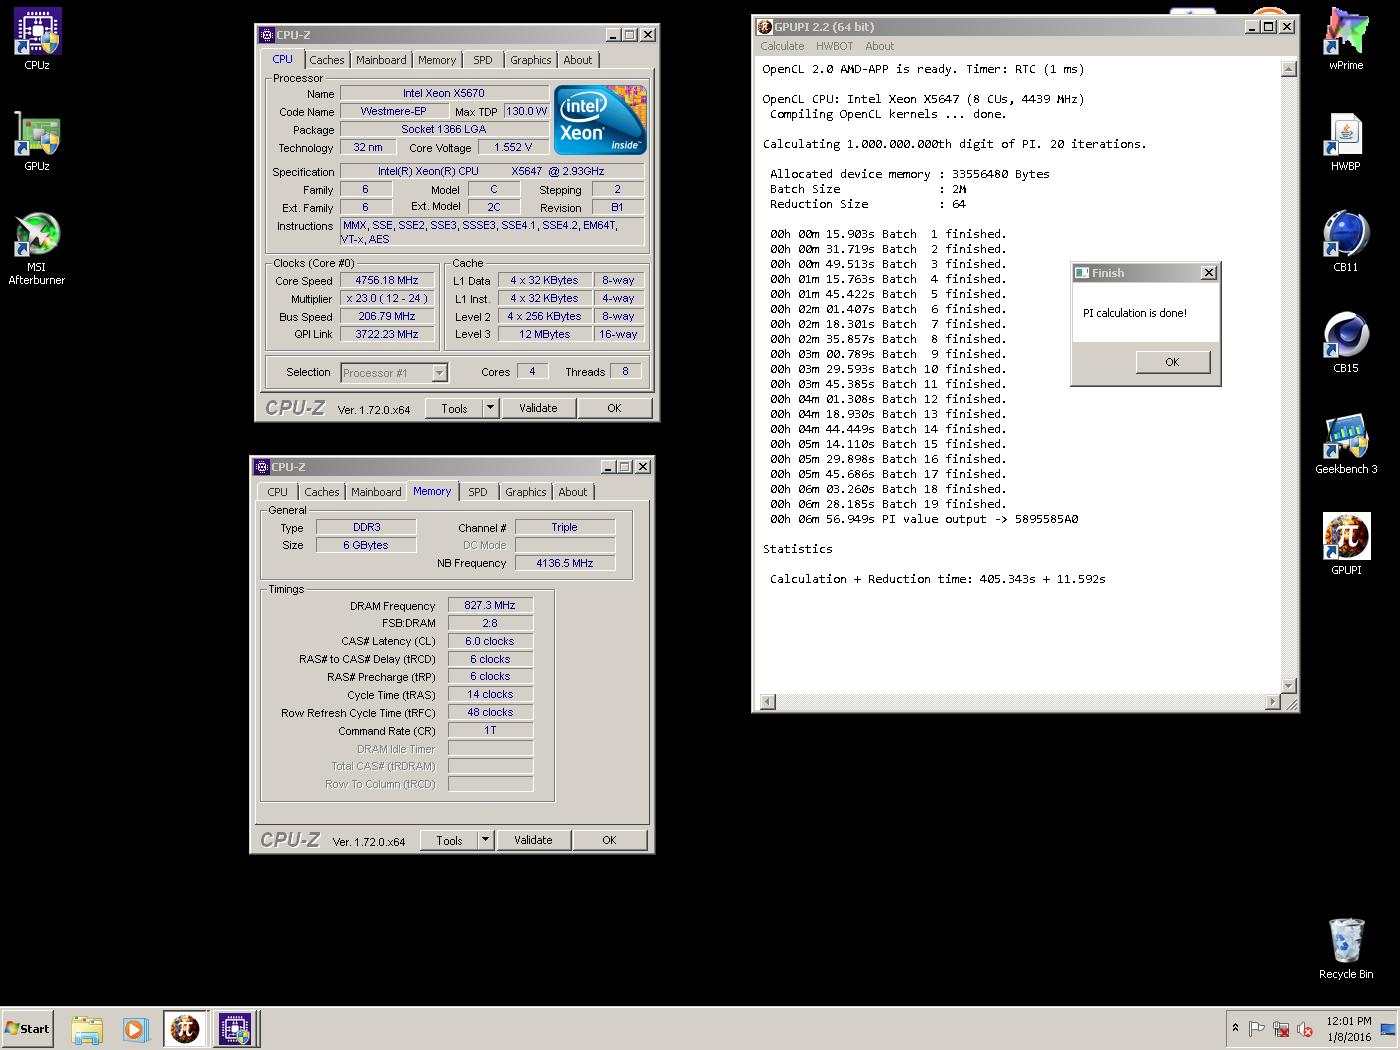Screen dimensions: 1400x1050
Task: Click the GPUPI window title icon
Action: pos(765,27)
